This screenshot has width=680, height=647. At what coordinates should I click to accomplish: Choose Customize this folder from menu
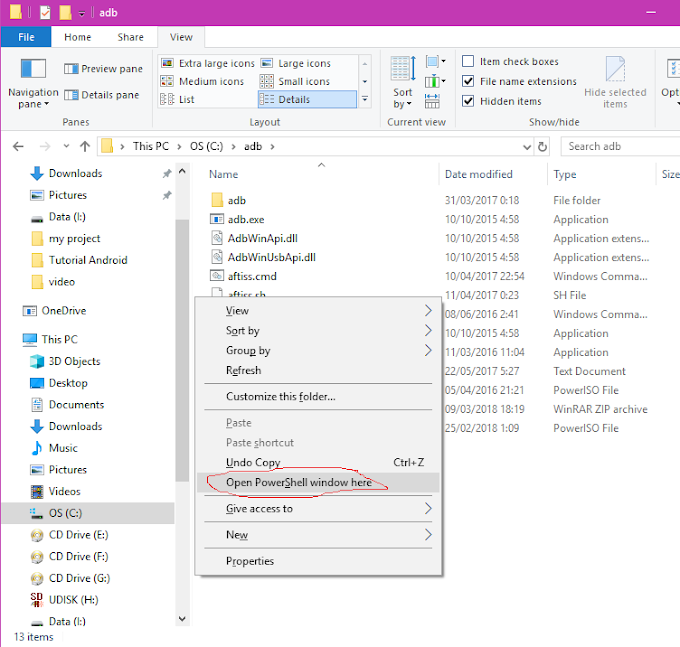318,396
